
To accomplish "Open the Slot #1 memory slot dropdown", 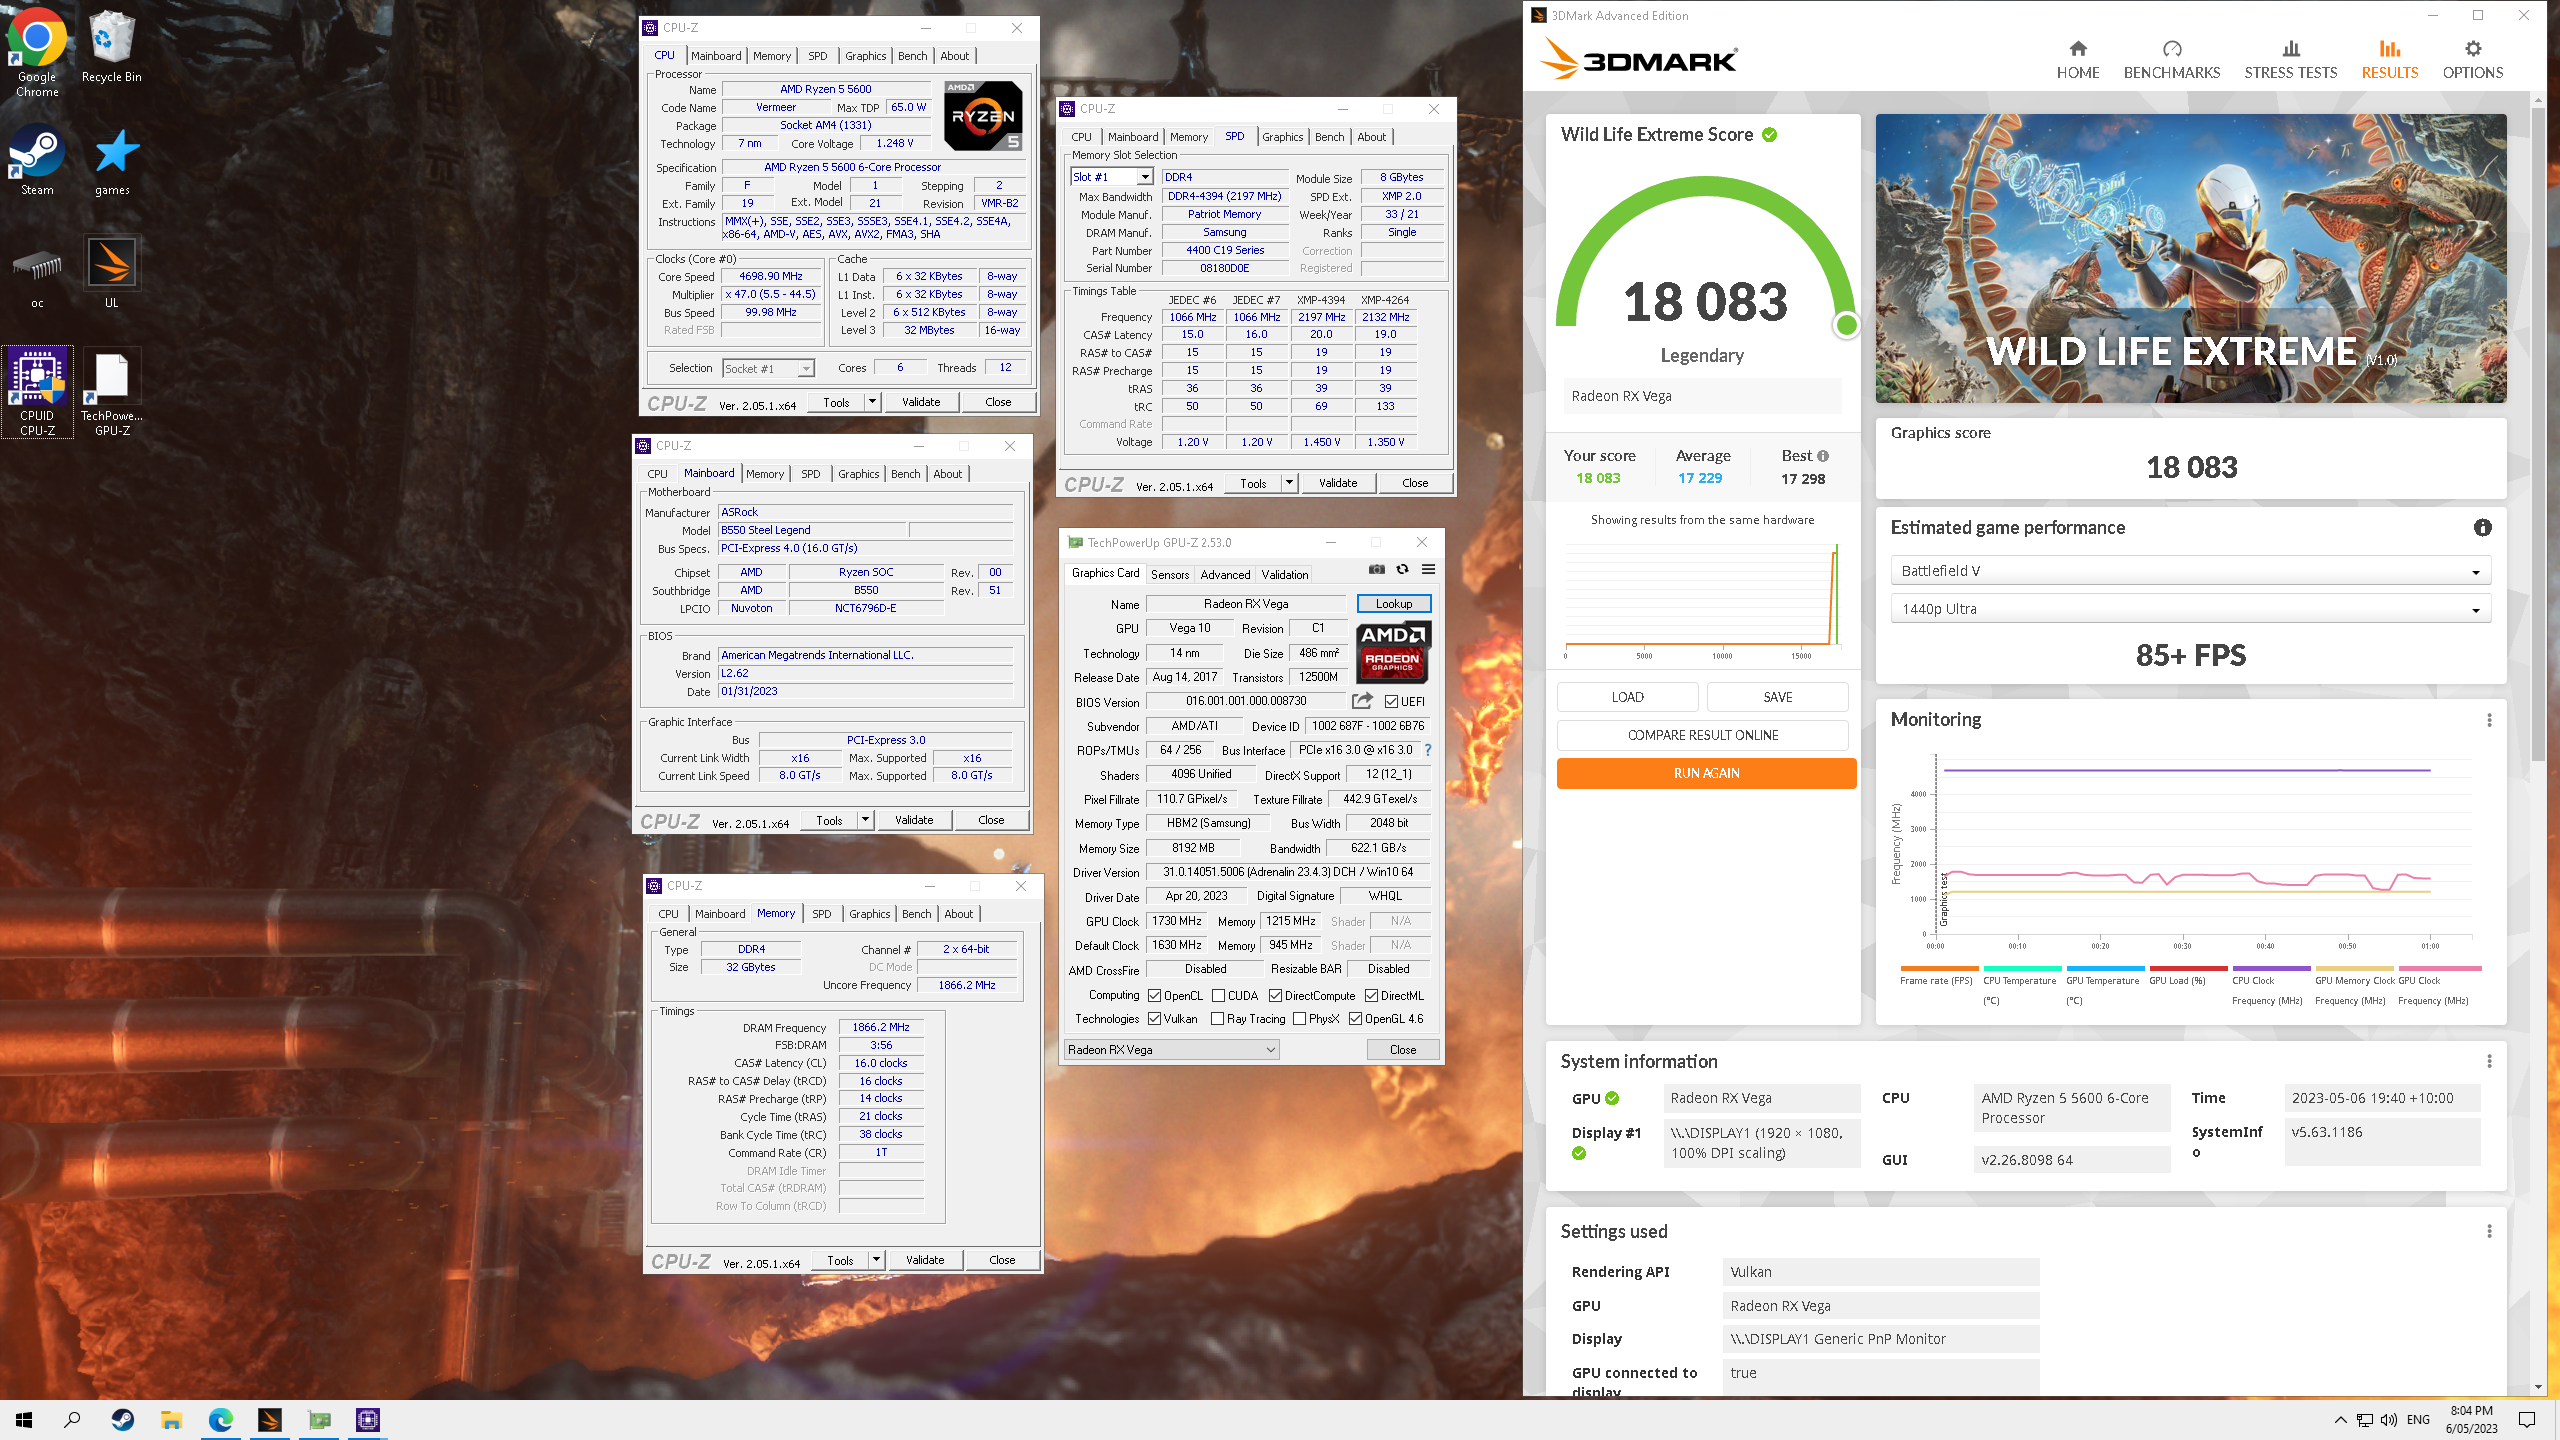I will tap(1112, 177).
